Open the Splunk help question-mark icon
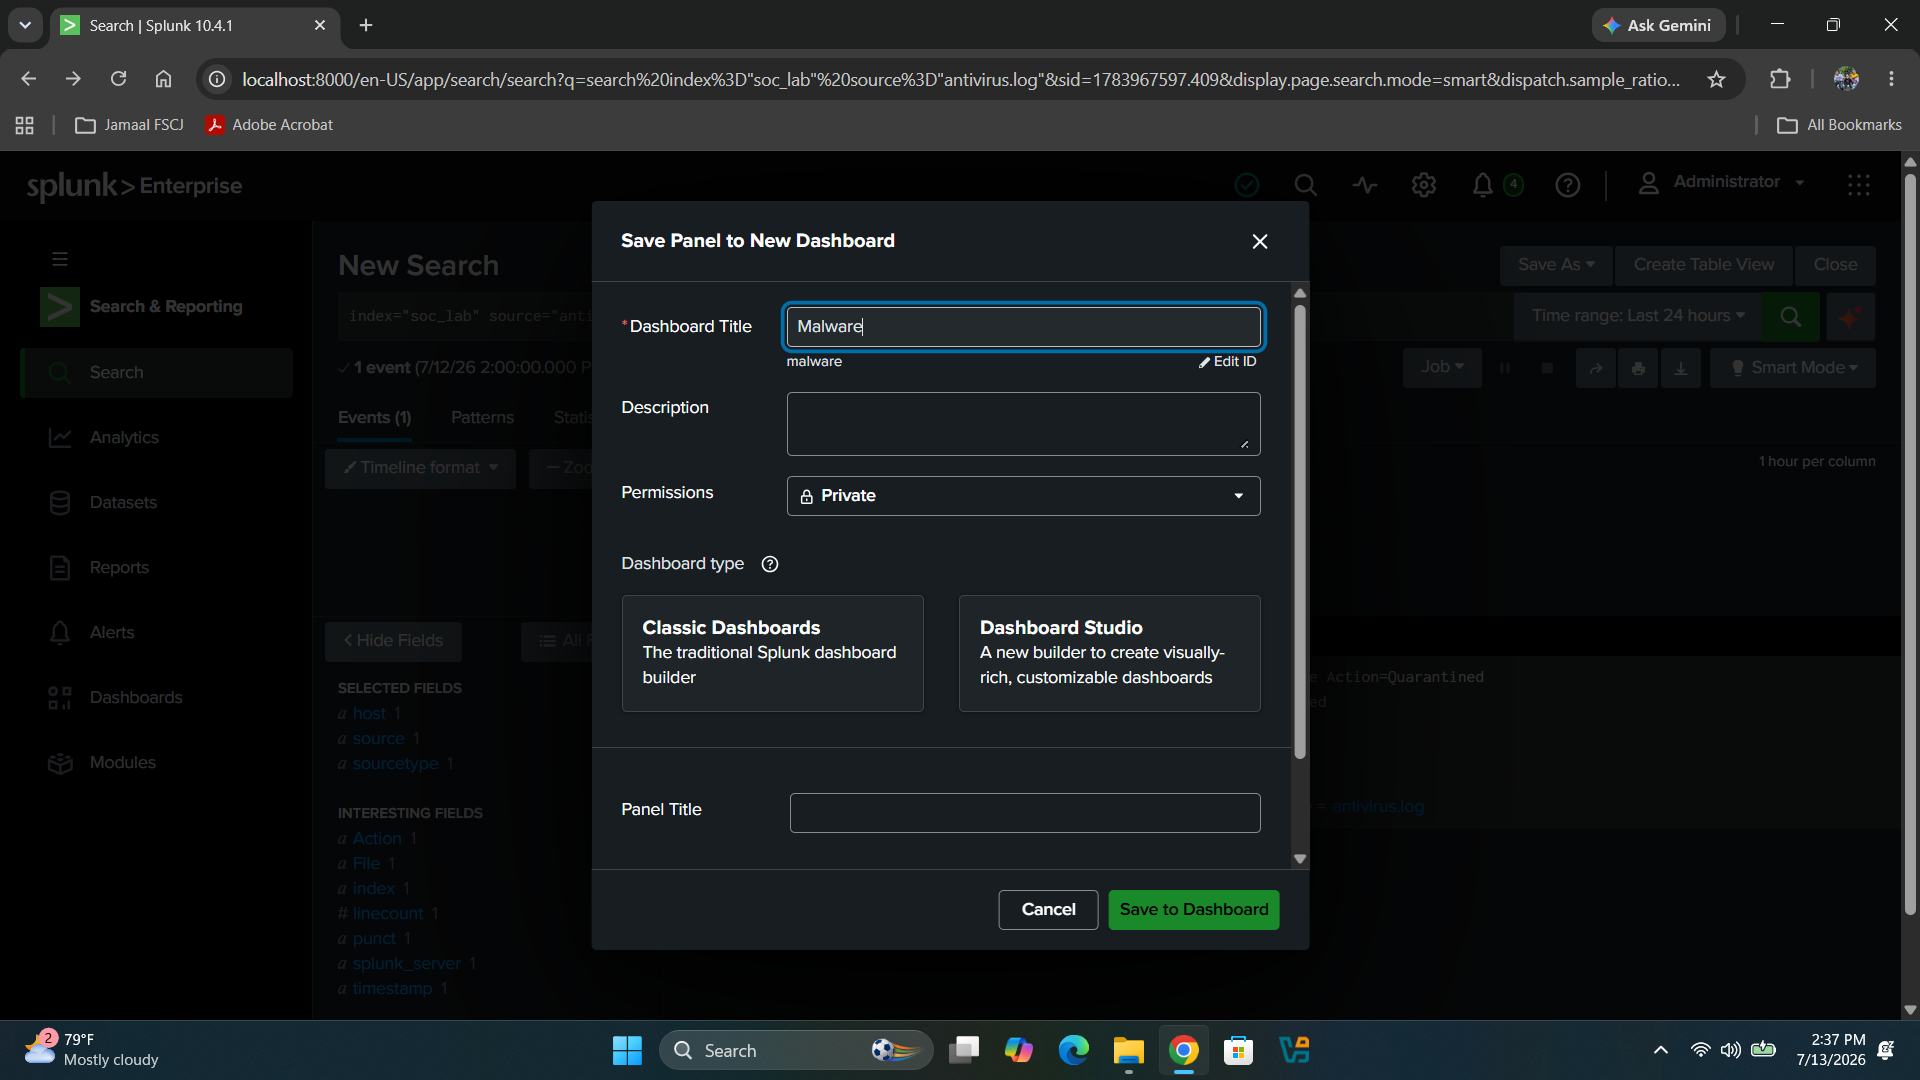The height and width of the screenshot is (1080, 1920). [x=1568, y=185]
